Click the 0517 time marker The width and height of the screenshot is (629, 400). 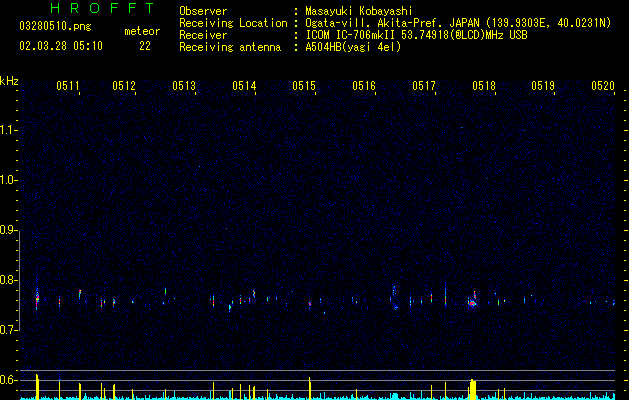(424, 85)
